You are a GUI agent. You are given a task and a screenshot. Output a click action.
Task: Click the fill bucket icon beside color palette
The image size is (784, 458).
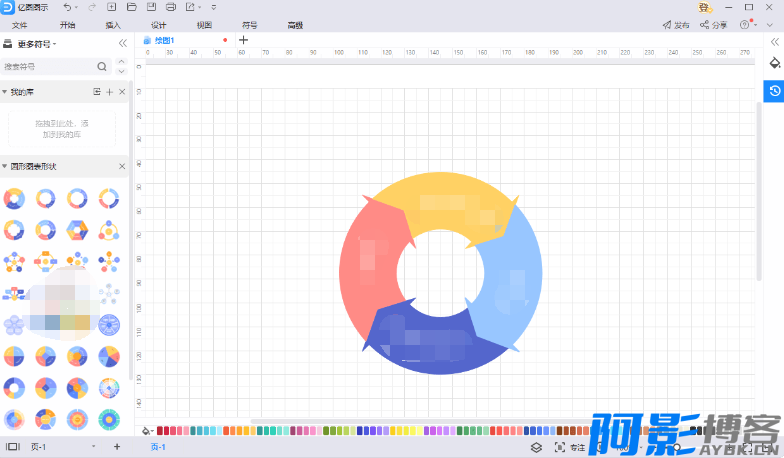click(146, 431)
